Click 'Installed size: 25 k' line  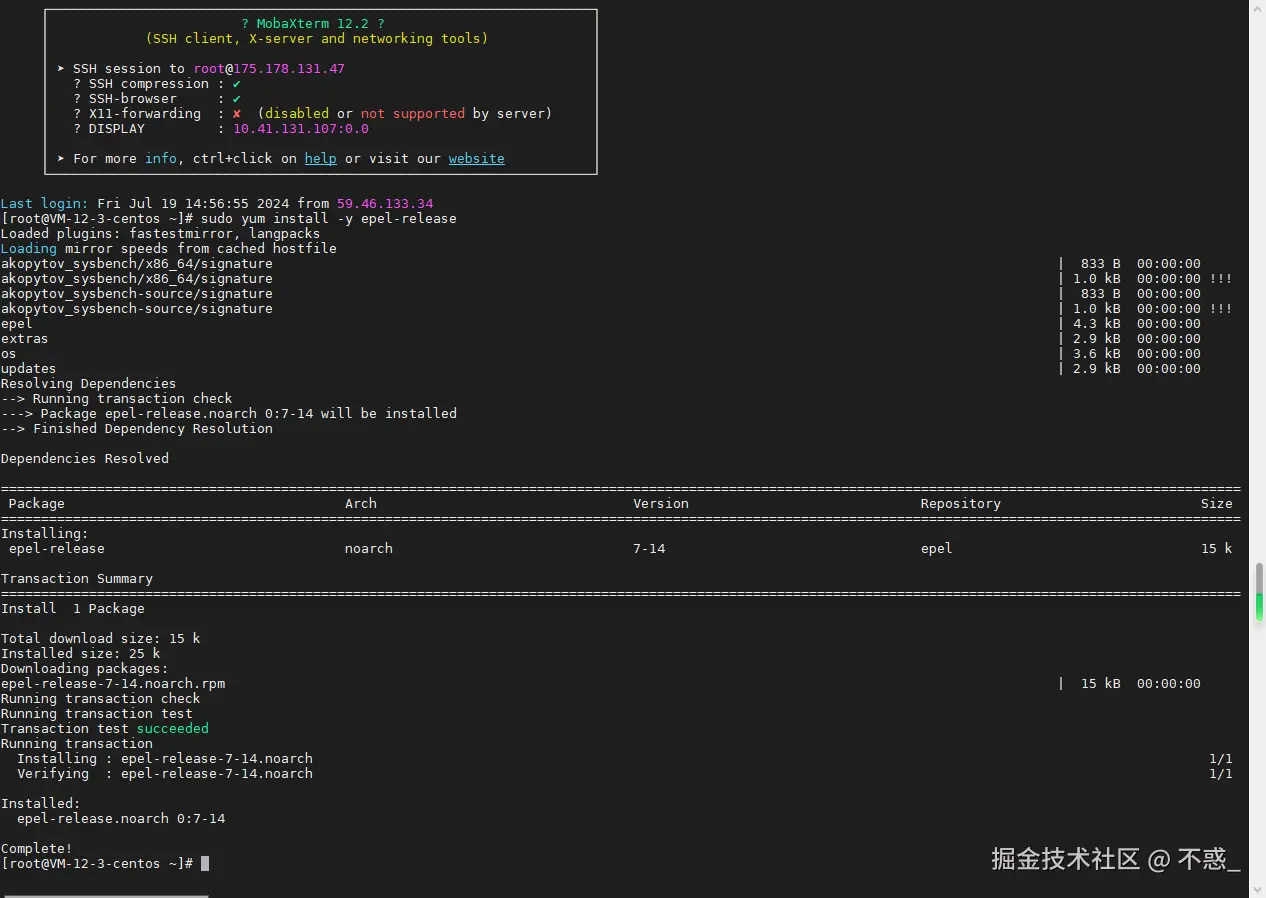81,653
